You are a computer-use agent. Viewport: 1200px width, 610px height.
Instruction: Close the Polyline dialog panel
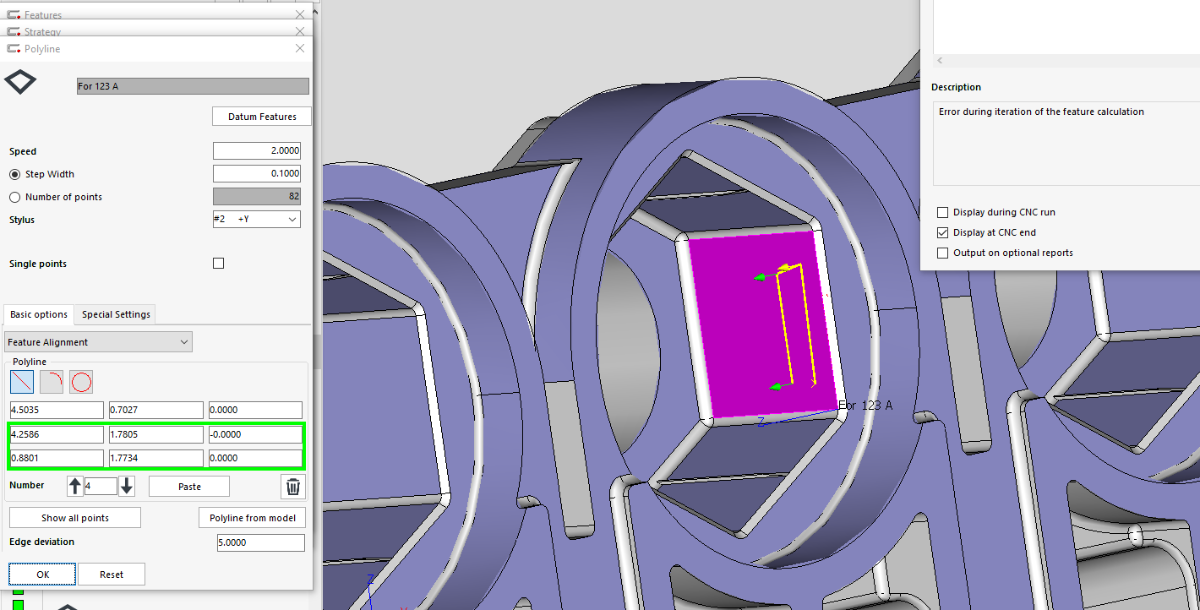[x=300, y=48]
